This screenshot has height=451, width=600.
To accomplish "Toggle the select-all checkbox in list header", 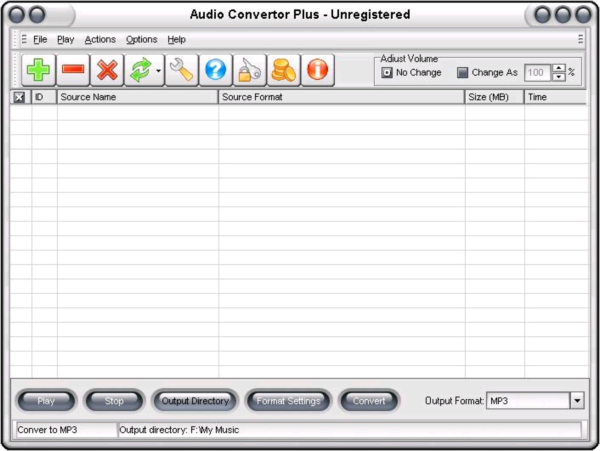I will pos(19,97).
